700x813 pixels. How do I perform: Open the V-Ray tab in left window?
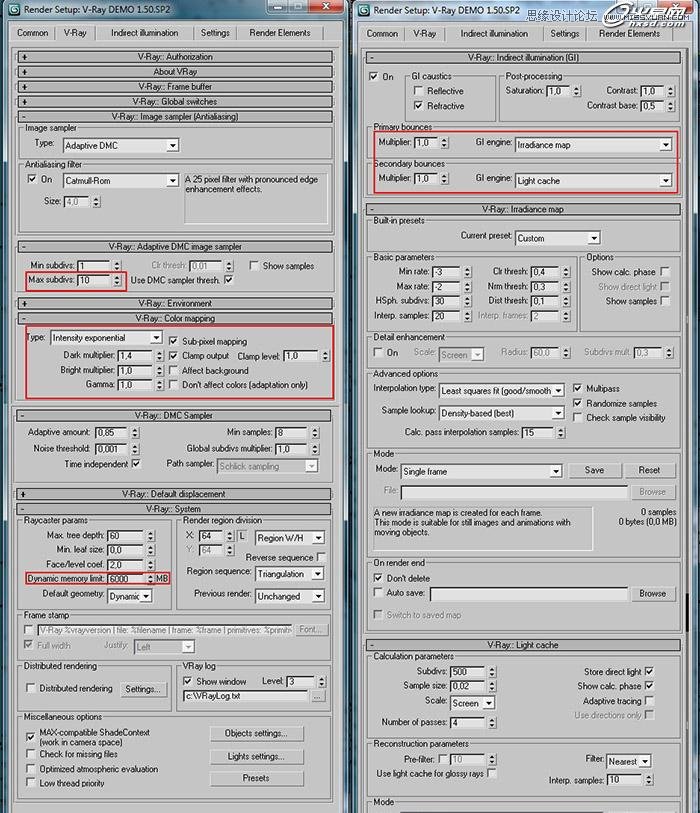pos(75,33)
